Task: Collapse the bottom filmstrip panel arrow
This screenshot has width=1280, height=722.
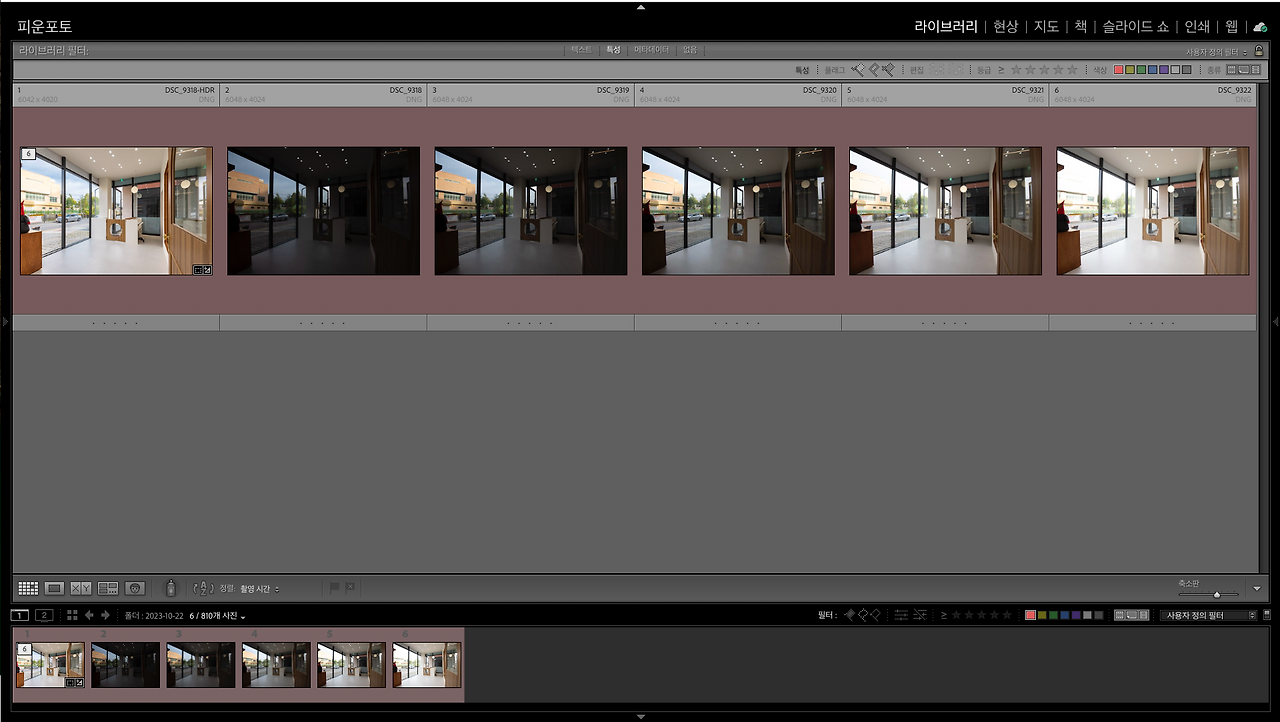Action: pyautogui.click(x=640, y=716)
